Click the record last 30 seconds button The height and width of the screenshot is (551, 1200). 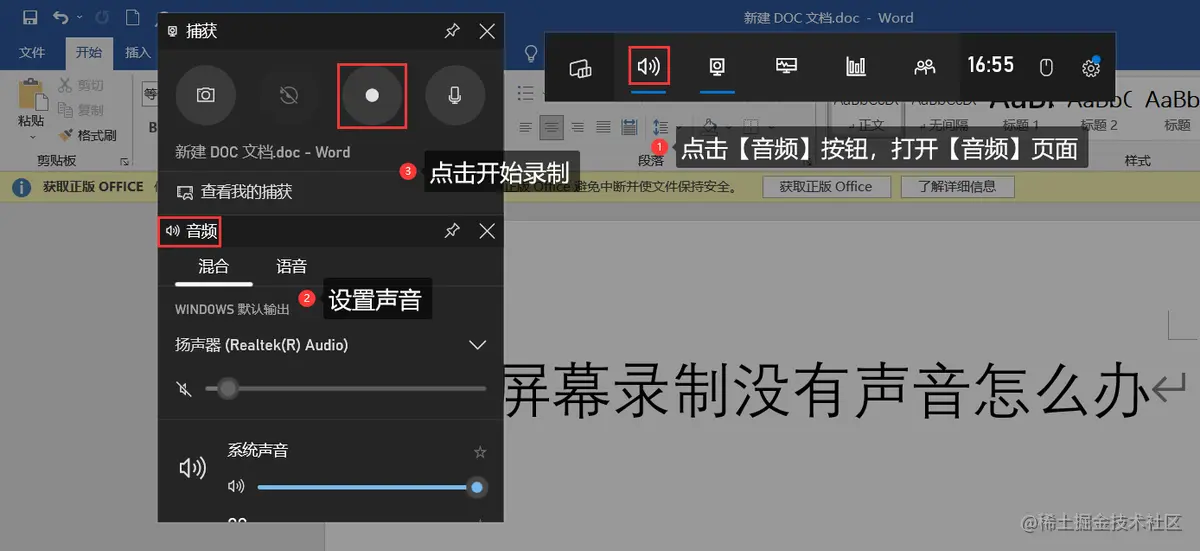pyautogui.click(x=289, y=95)
